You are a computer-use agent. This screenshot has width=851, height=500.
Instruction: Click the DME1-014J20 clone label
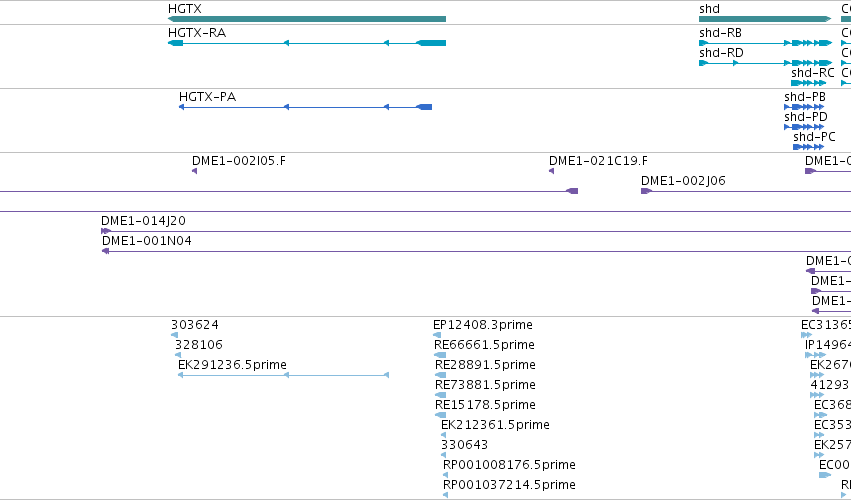[143, 221]
